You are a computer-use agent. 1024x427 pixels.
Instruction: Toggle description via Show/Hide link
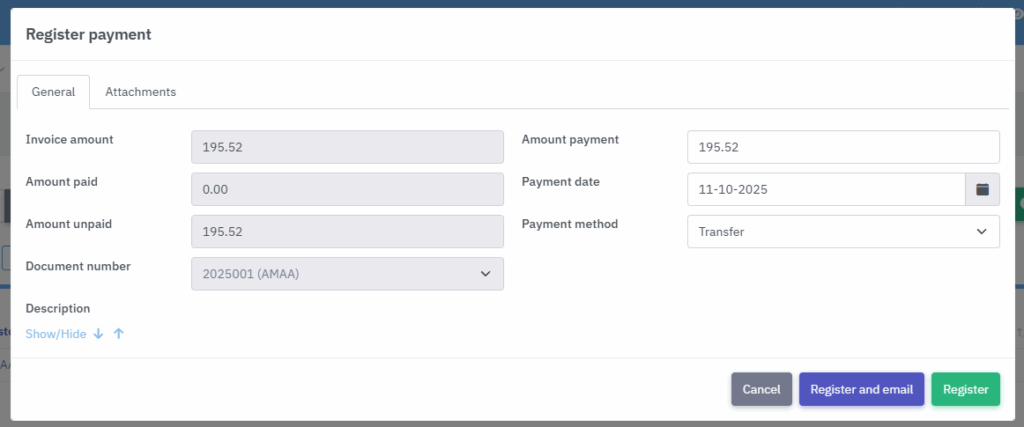coord(56,334)
